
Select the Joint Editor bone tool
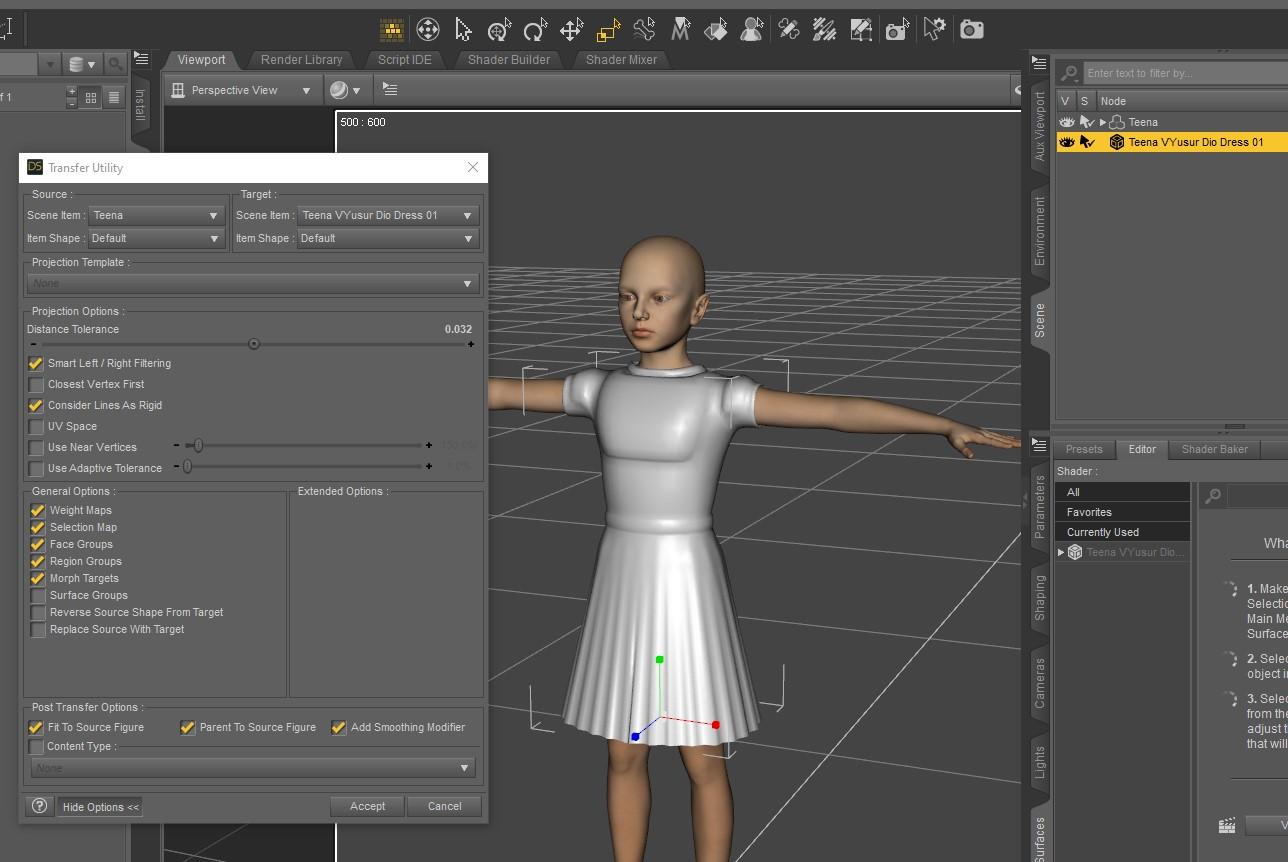644,30
